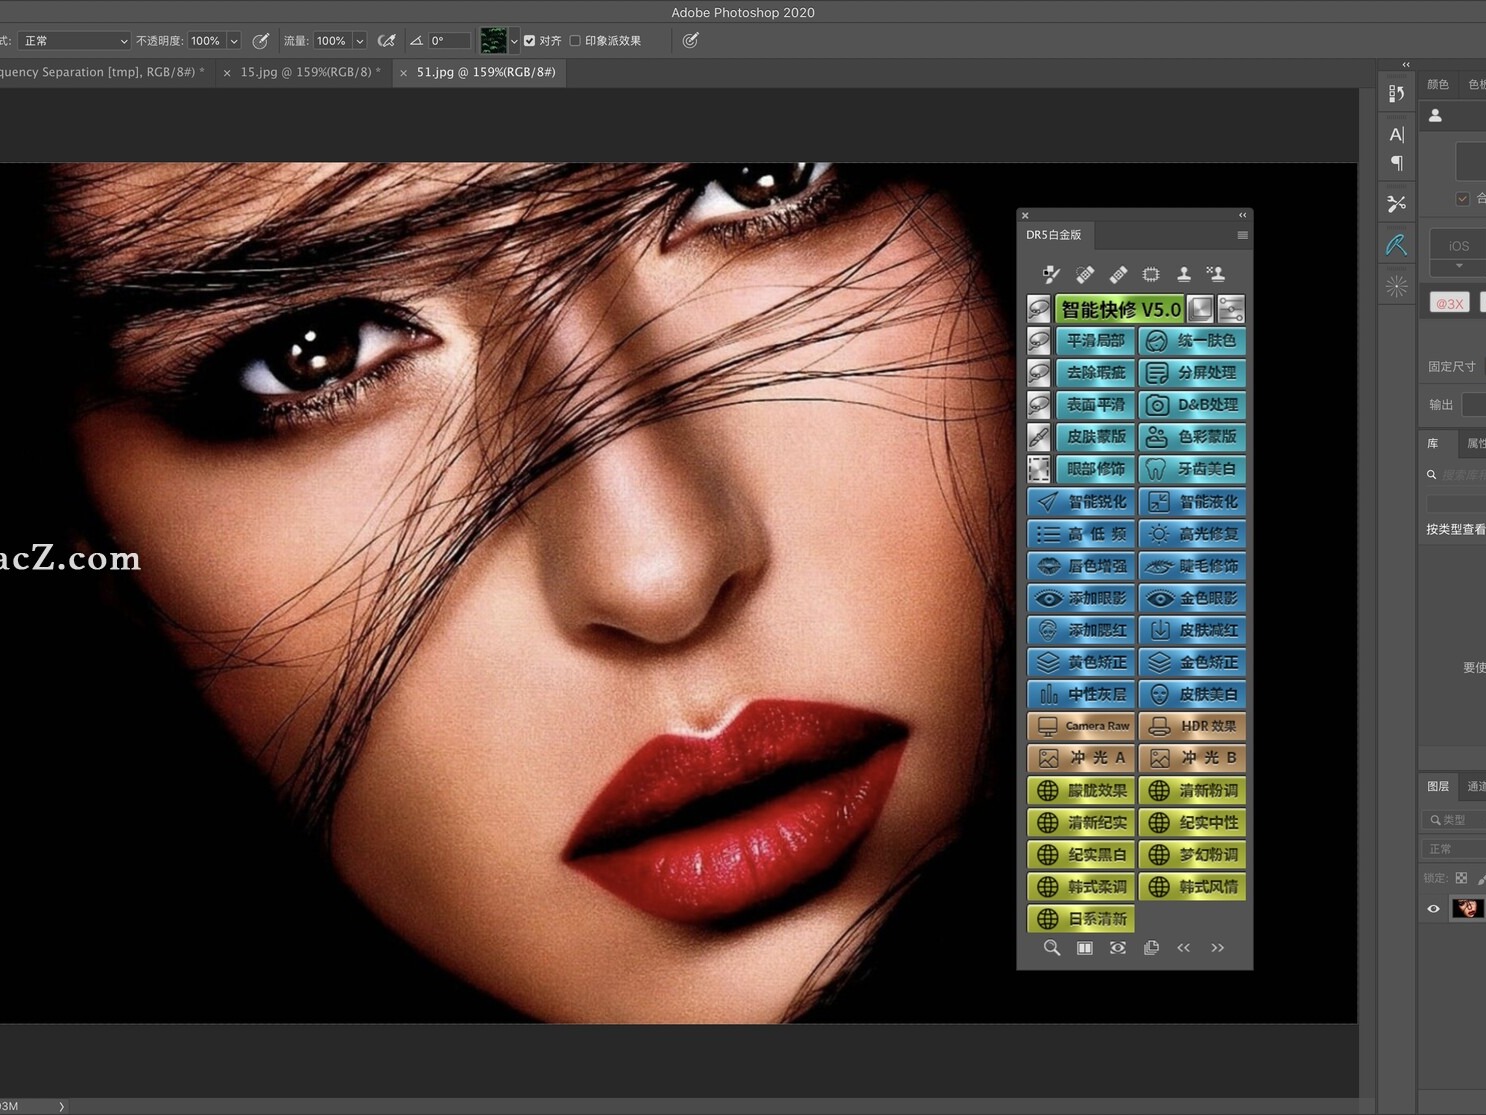Open the DR5 panel hamburger menu
This screenshot has height=1115, width=1486.
[1243, 235]
